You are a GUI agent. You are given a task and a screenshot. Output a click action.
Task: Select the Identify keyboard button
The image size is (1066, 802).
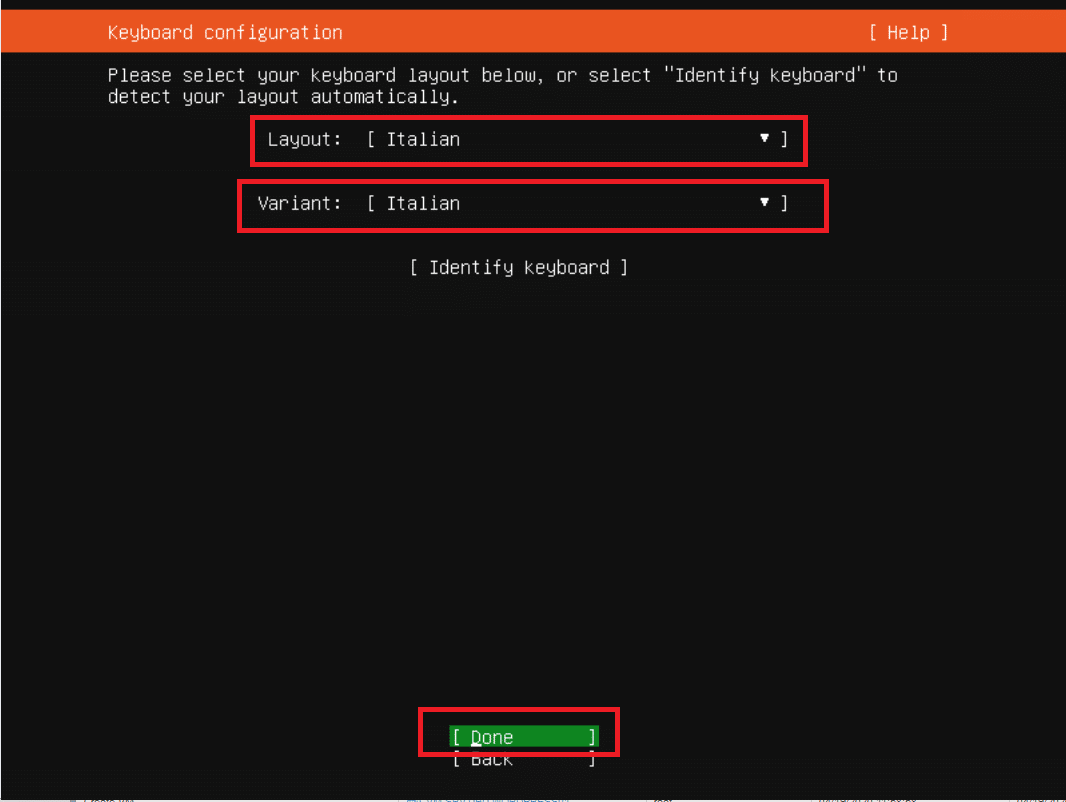pos(519,268)
